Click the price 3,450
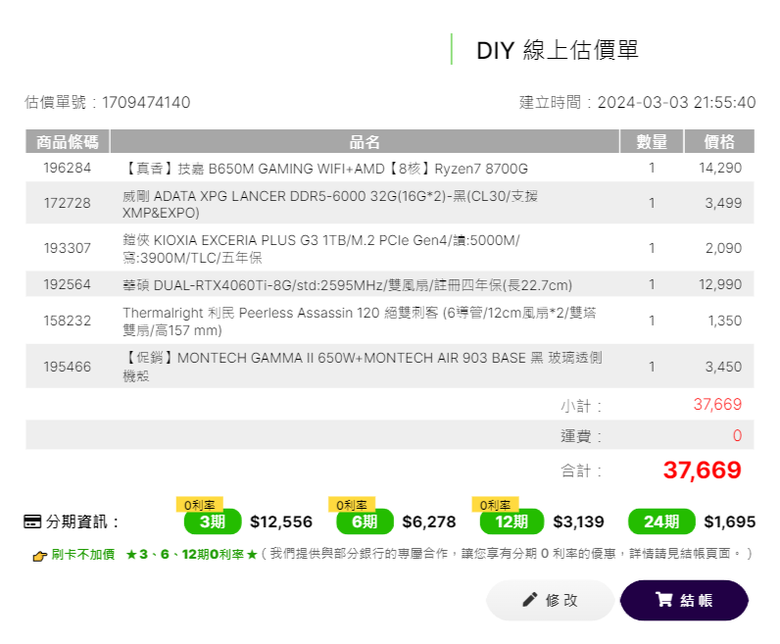The width and height of the screenshot is (780, 644). (723, 367)
